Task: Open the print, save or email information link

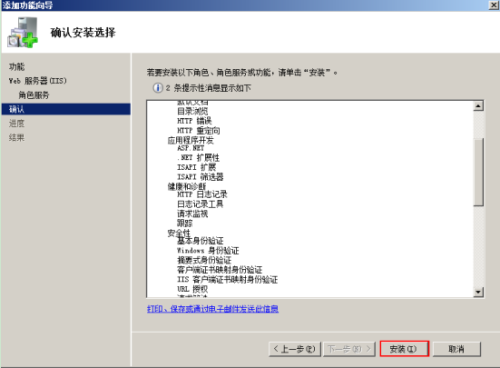Action: 213,309
